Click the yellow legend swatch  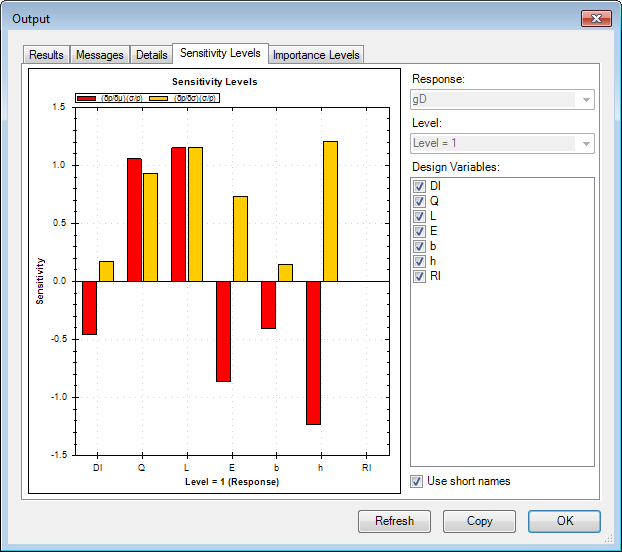click(157, 99)
